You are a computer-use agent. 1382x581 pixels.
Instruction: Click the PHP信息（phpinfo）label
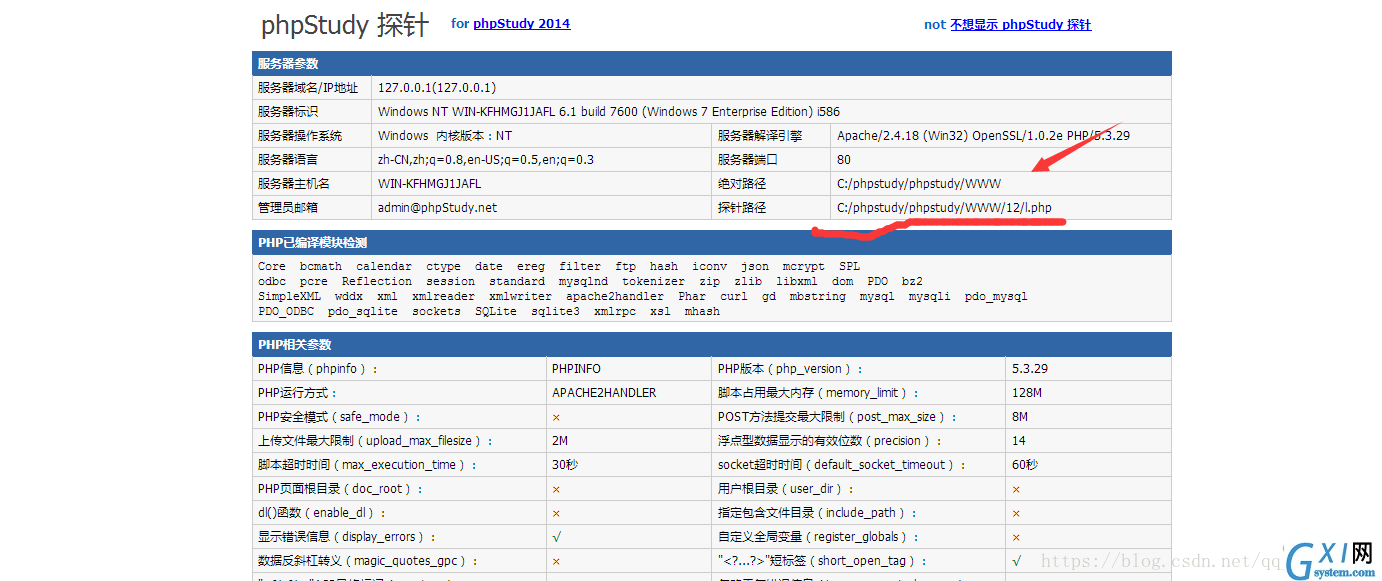coord(319,369)
